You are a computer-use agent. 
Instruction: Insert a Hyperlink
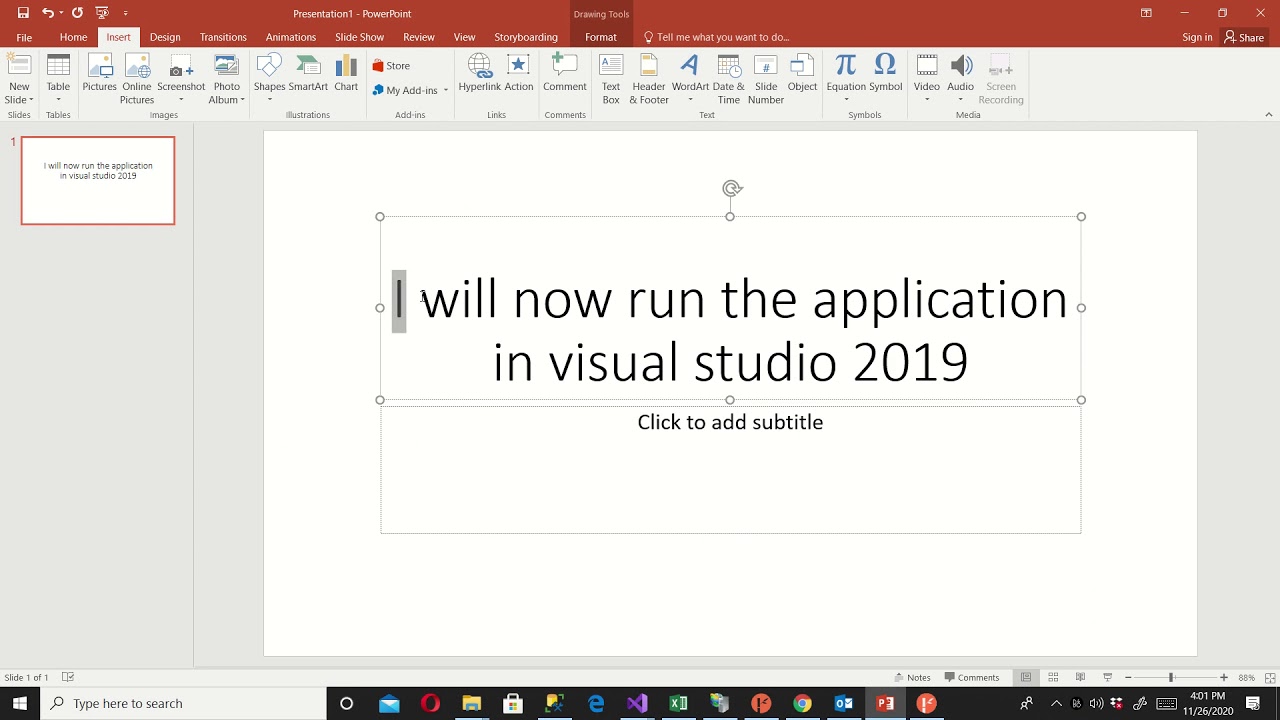point(479,74)
